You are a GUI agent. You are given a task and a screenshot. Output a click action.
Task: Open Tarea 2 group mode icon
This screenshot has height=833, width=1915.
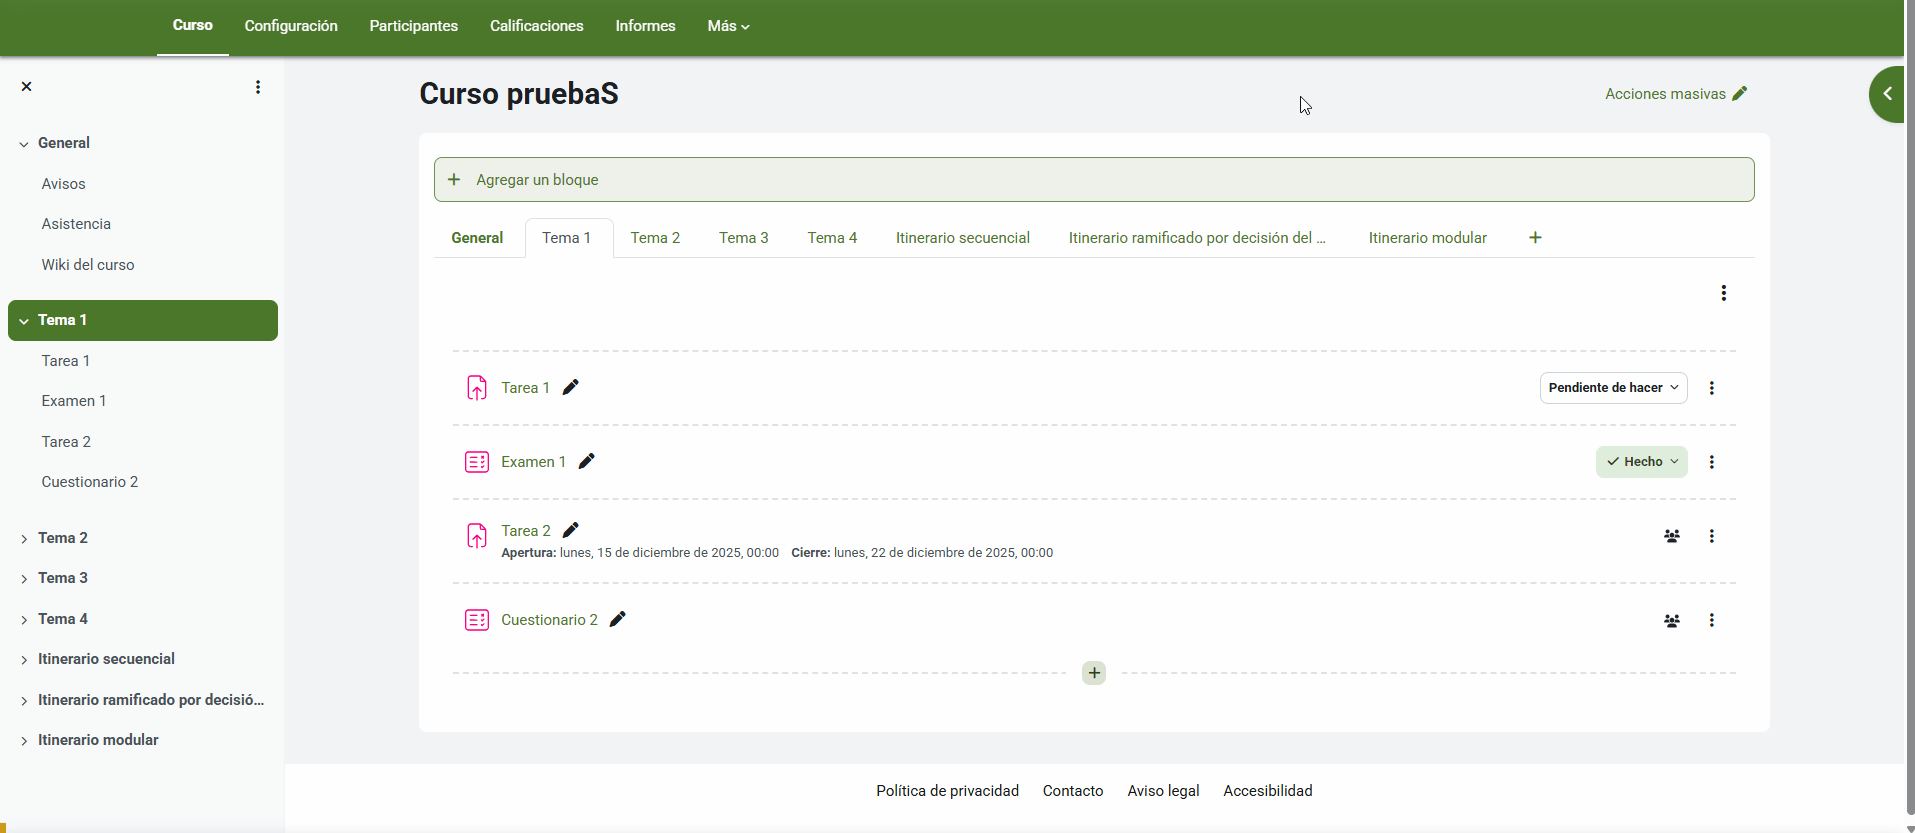[1671, 536]
